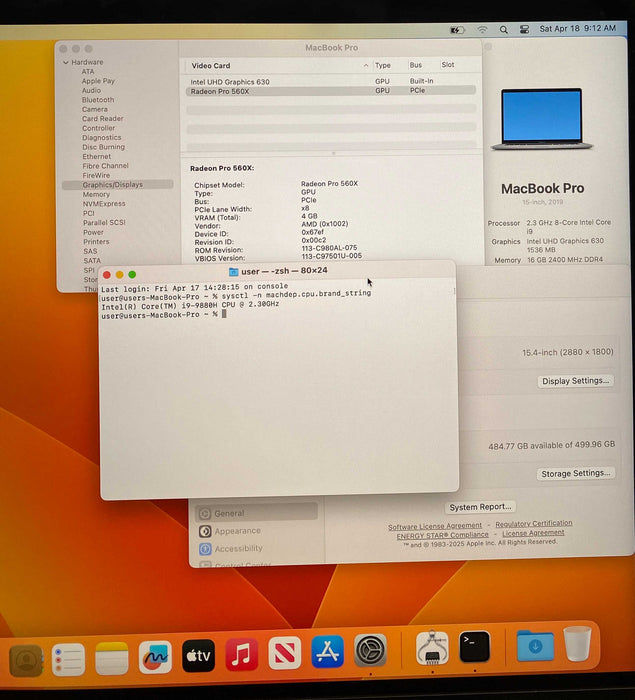Click the Terminal title folder icon
635x700 pixels.
coord(233,271)
